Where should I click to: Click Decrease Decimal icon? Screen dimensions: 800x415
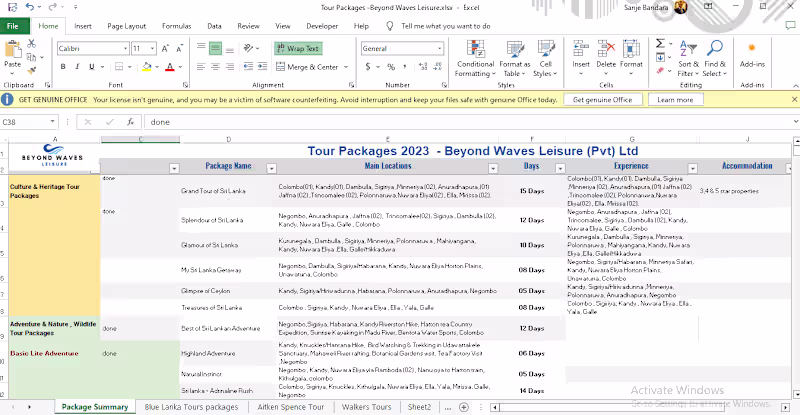point(437,67)
